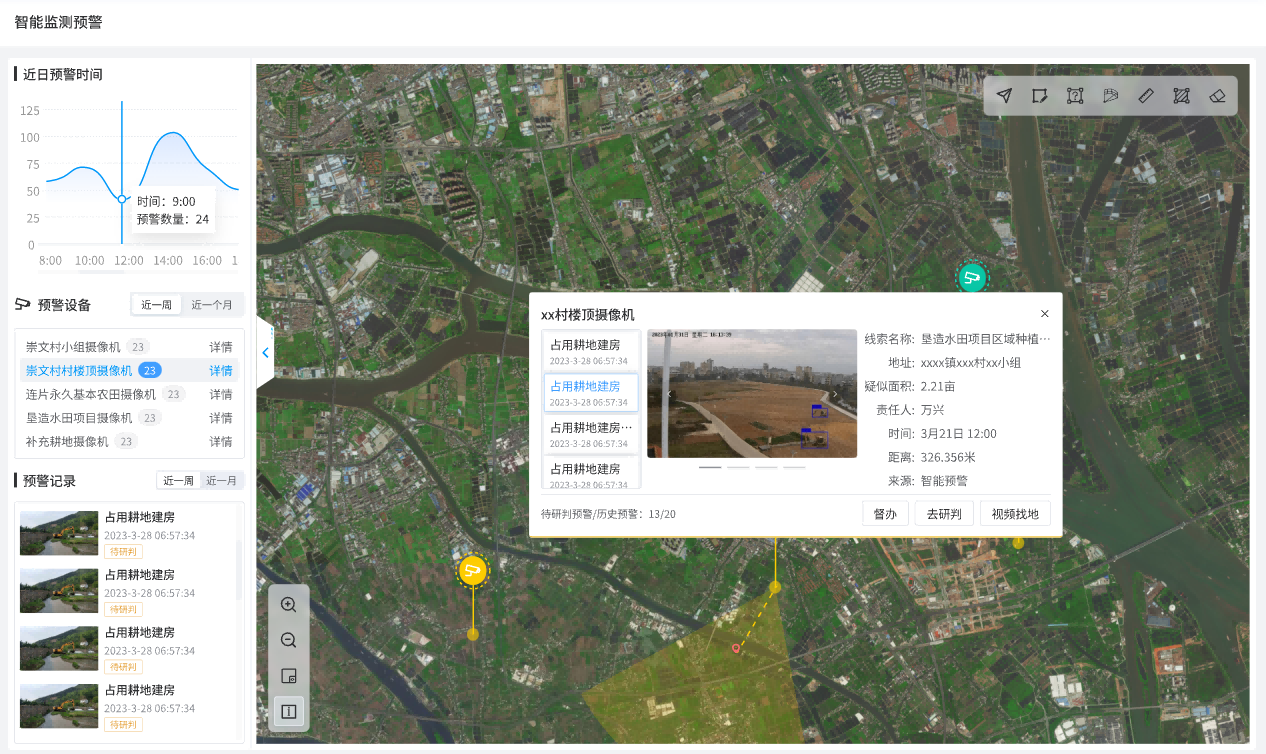Show next image in popup carousel
The image size is (1266, 754).
(x=835, y=394)
